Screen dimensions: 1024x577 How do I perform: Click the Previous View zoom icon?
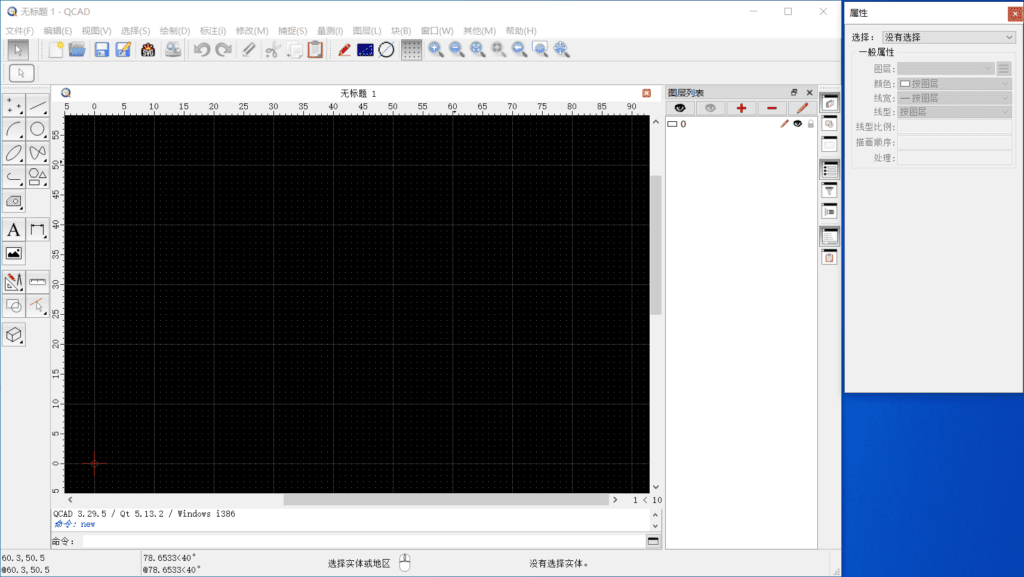point(519,50)
